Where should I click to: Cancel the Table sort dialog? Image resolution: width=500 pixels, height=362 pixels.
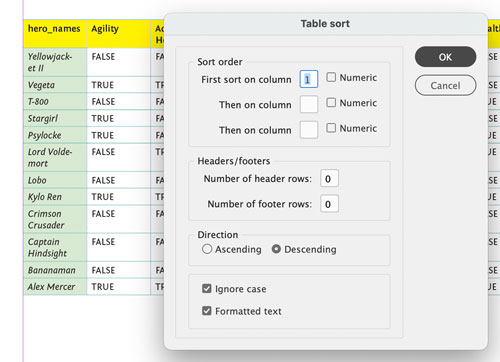click(445, 85)
